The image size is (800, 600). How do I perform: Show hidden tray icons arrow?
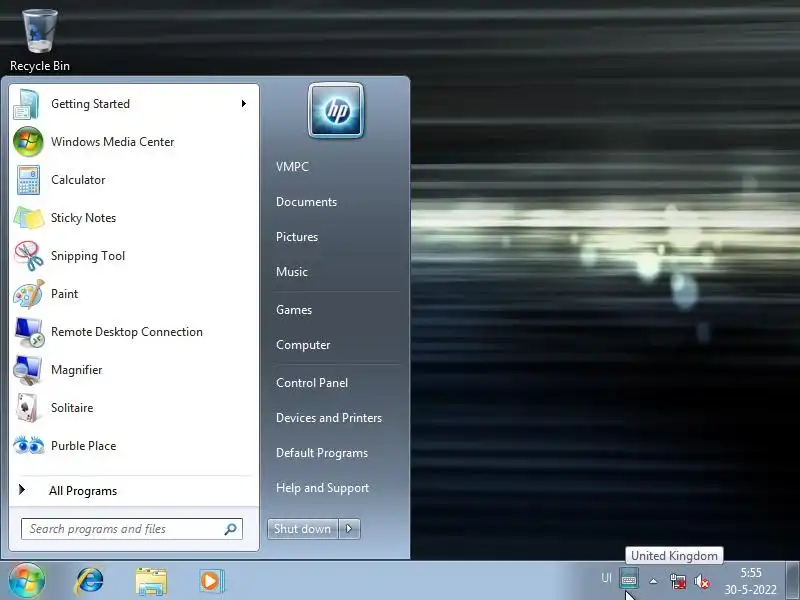click(653, 581)
